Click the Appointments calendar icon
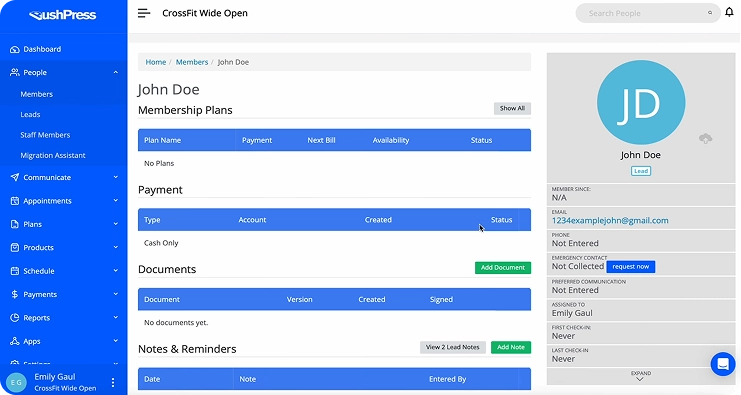The image size is (741, 395). [15, 201]
